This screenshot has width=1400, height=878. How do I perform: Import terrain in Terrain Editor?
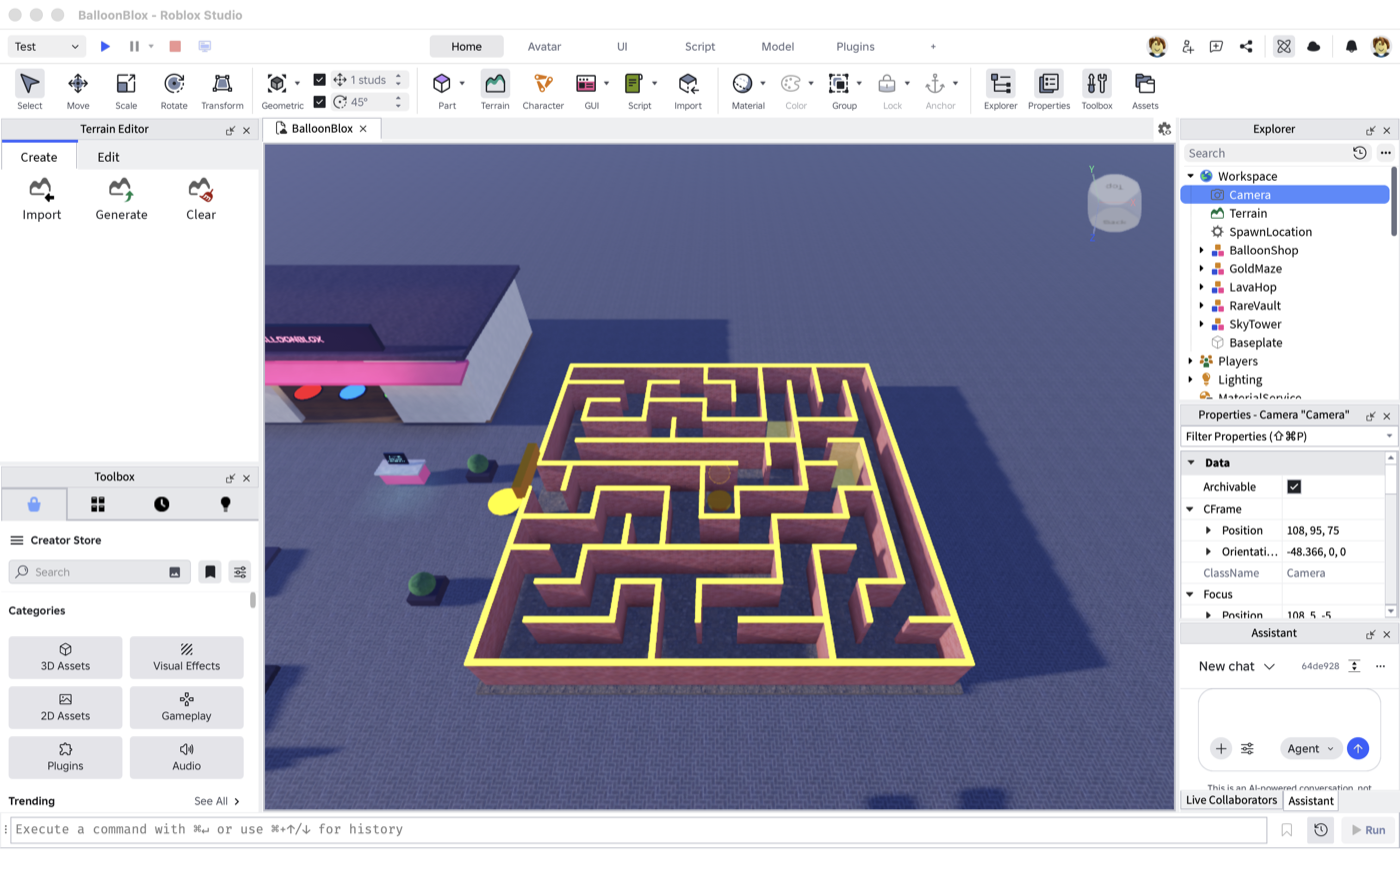point(41,199)
